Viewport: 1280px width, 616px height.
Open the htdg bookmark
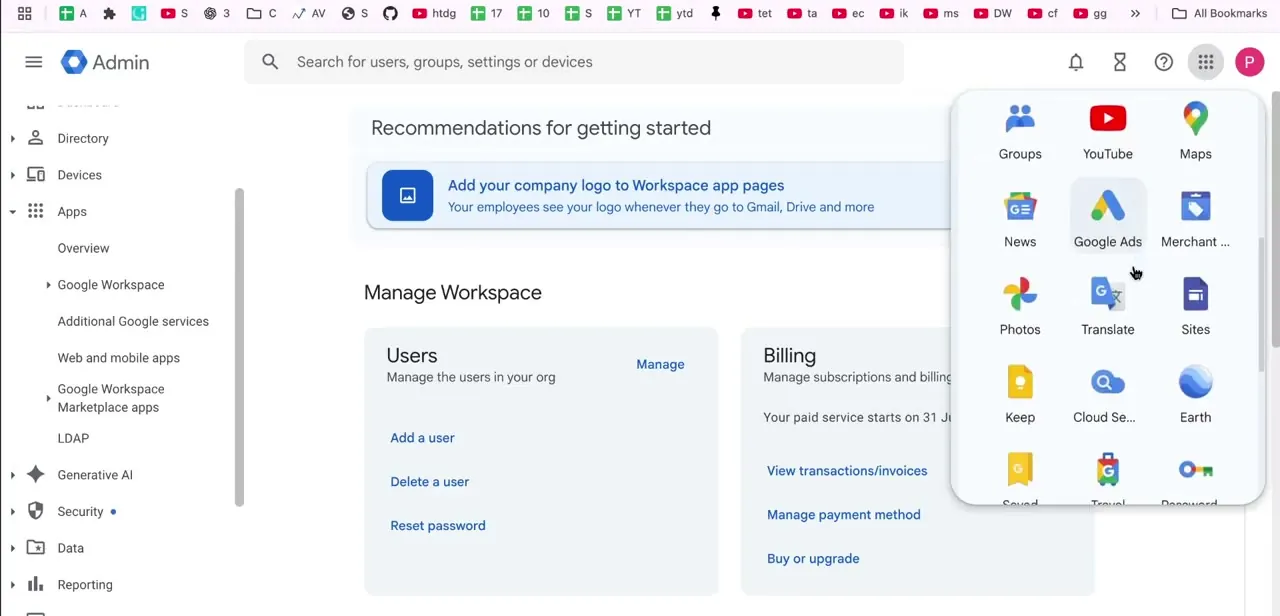(x=433, y=13)
